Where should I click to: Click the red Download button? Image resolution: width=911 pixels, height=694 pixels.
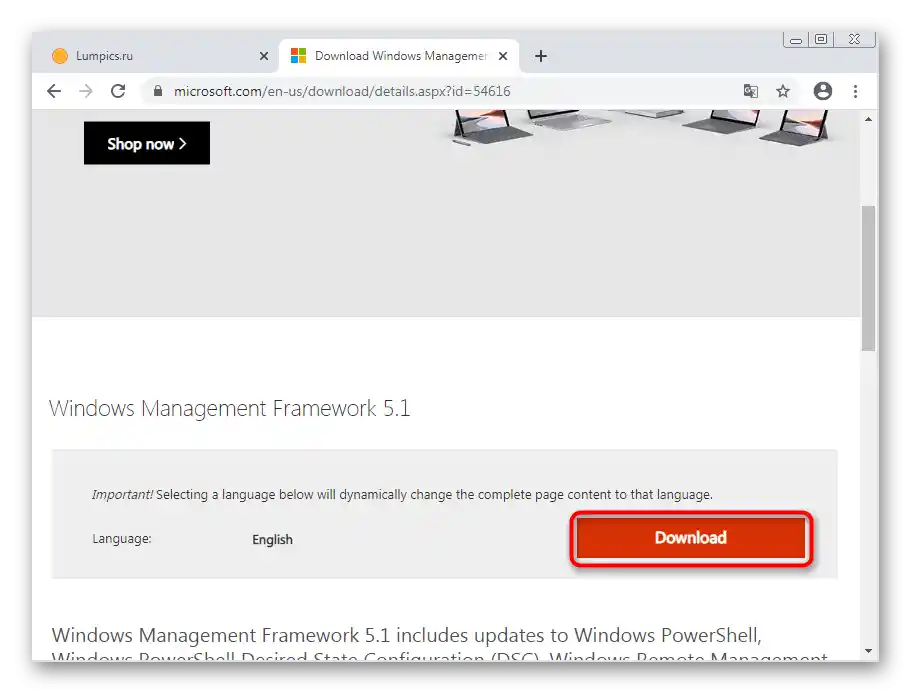pos(691,538)
